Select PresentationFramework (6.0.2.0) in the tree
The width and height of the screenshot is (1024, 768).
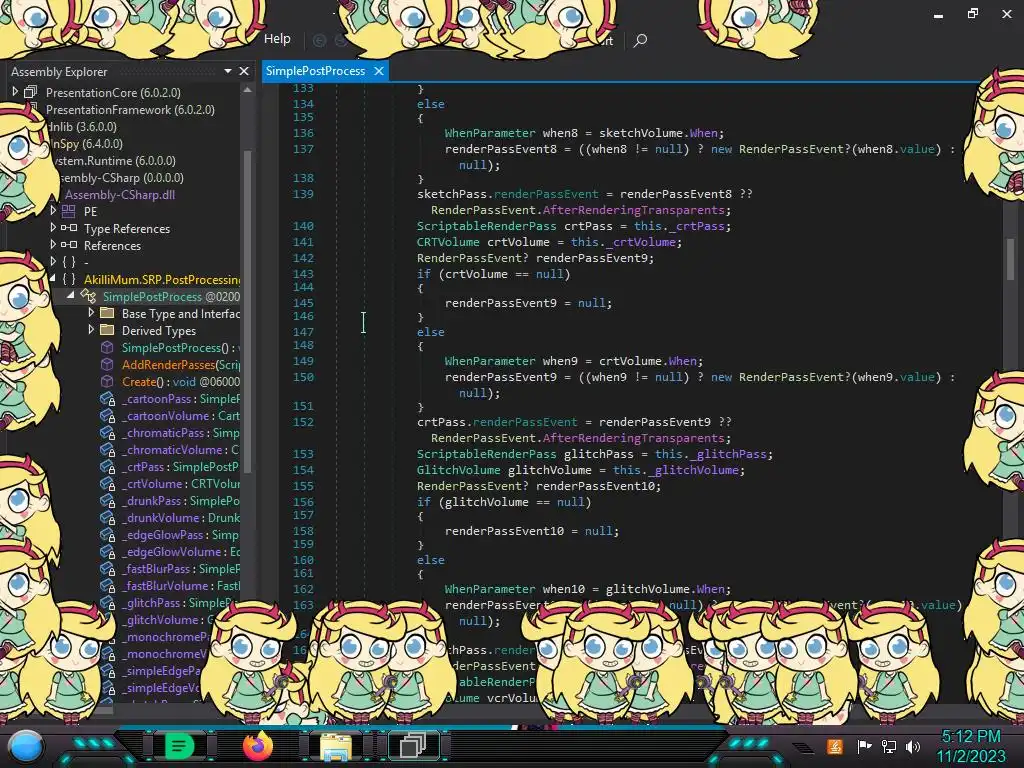pyautogui.click(x=130, y=110)
